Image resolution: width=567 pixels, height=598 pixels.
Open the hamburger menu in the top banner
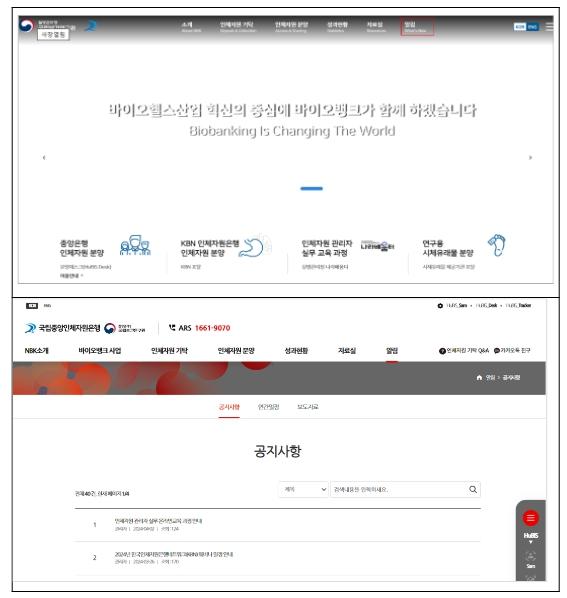point(549,27)
